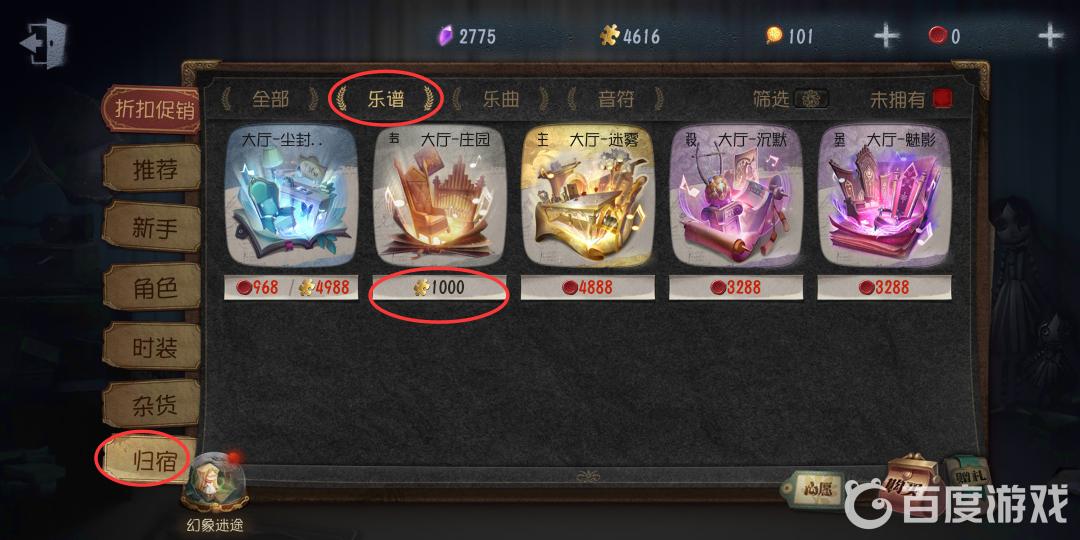The image size is (1080, 540).
Task: Open the 时装 sidebar category
Action: pos(153,346)
